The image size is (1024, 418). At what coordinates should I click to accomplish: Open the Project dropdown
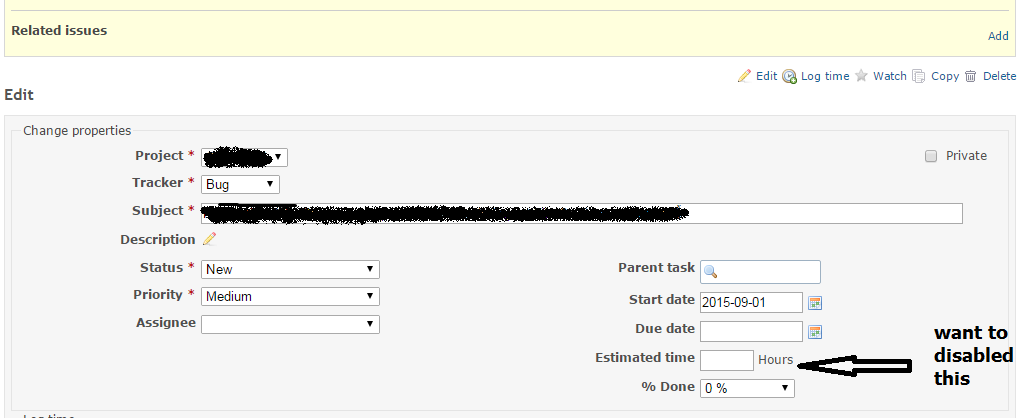pyautogui.click(x=244, y=157)
